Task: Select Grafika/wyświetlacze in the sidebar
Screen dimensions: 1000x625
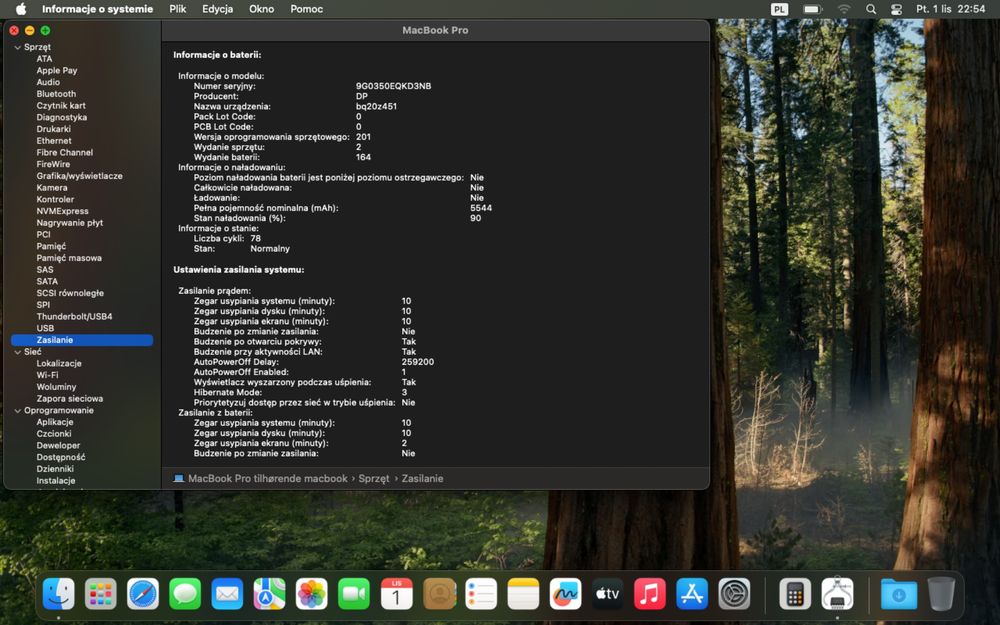Action: (79, 176)
